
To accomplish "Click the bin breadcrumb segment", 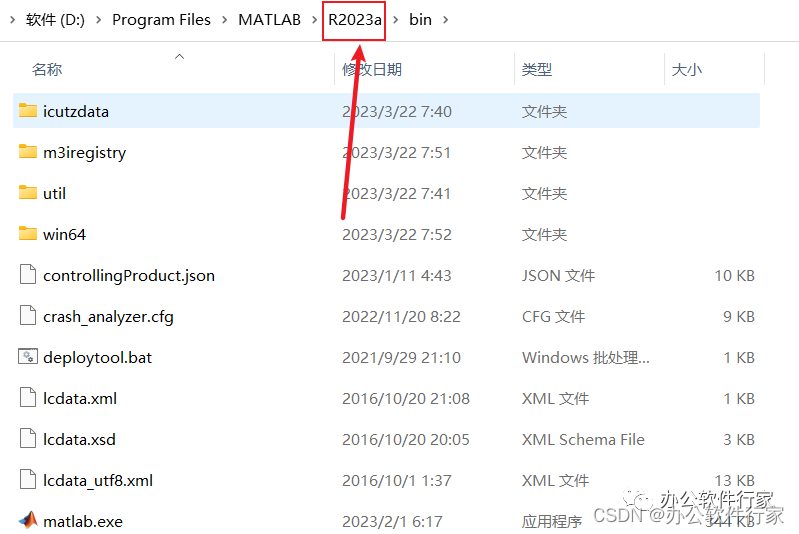I will pos(420,19).
